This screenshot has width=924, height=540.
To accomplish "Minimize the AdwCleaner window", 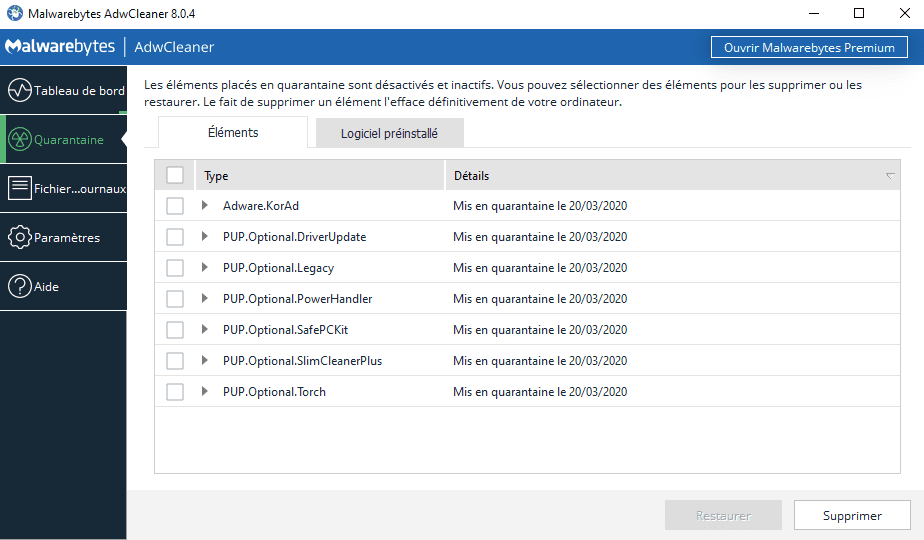I will pos(814,13).
